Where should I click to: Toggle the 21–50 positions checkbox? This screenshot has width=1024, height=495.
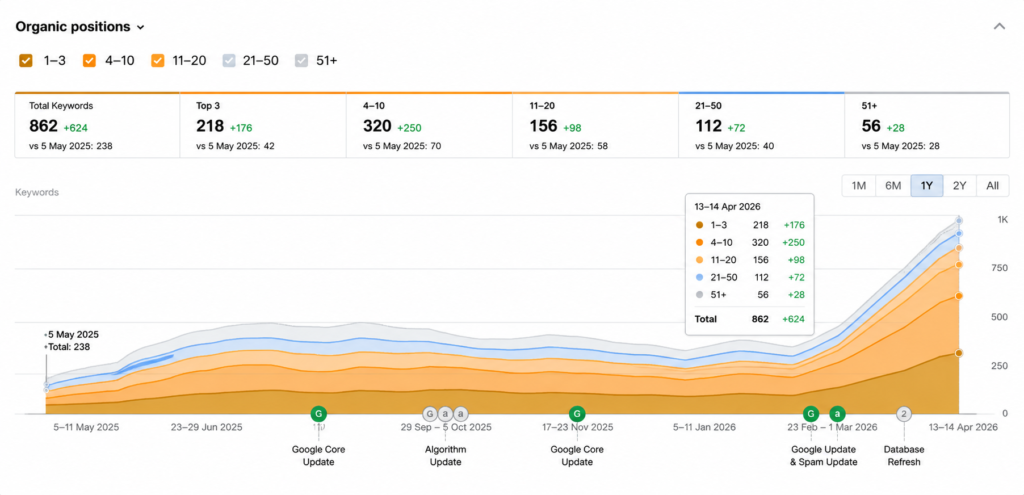pos(229,61)
